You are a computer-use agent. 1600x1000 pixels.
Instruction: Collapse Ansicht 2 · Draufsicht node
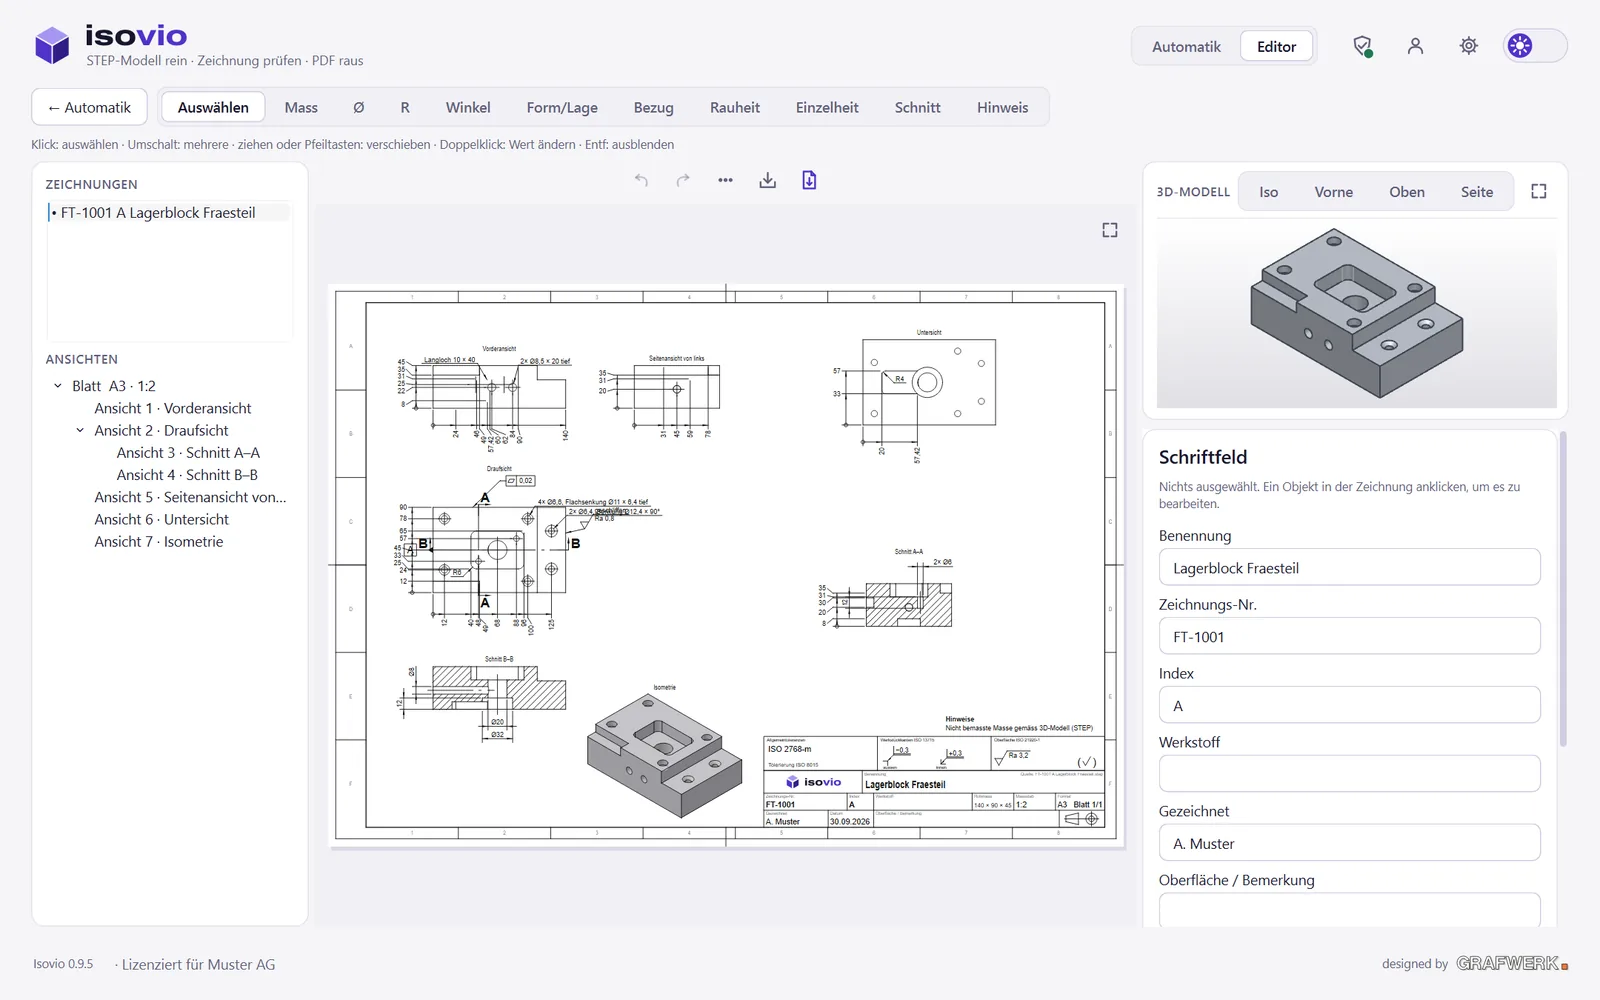click(80, 430)
